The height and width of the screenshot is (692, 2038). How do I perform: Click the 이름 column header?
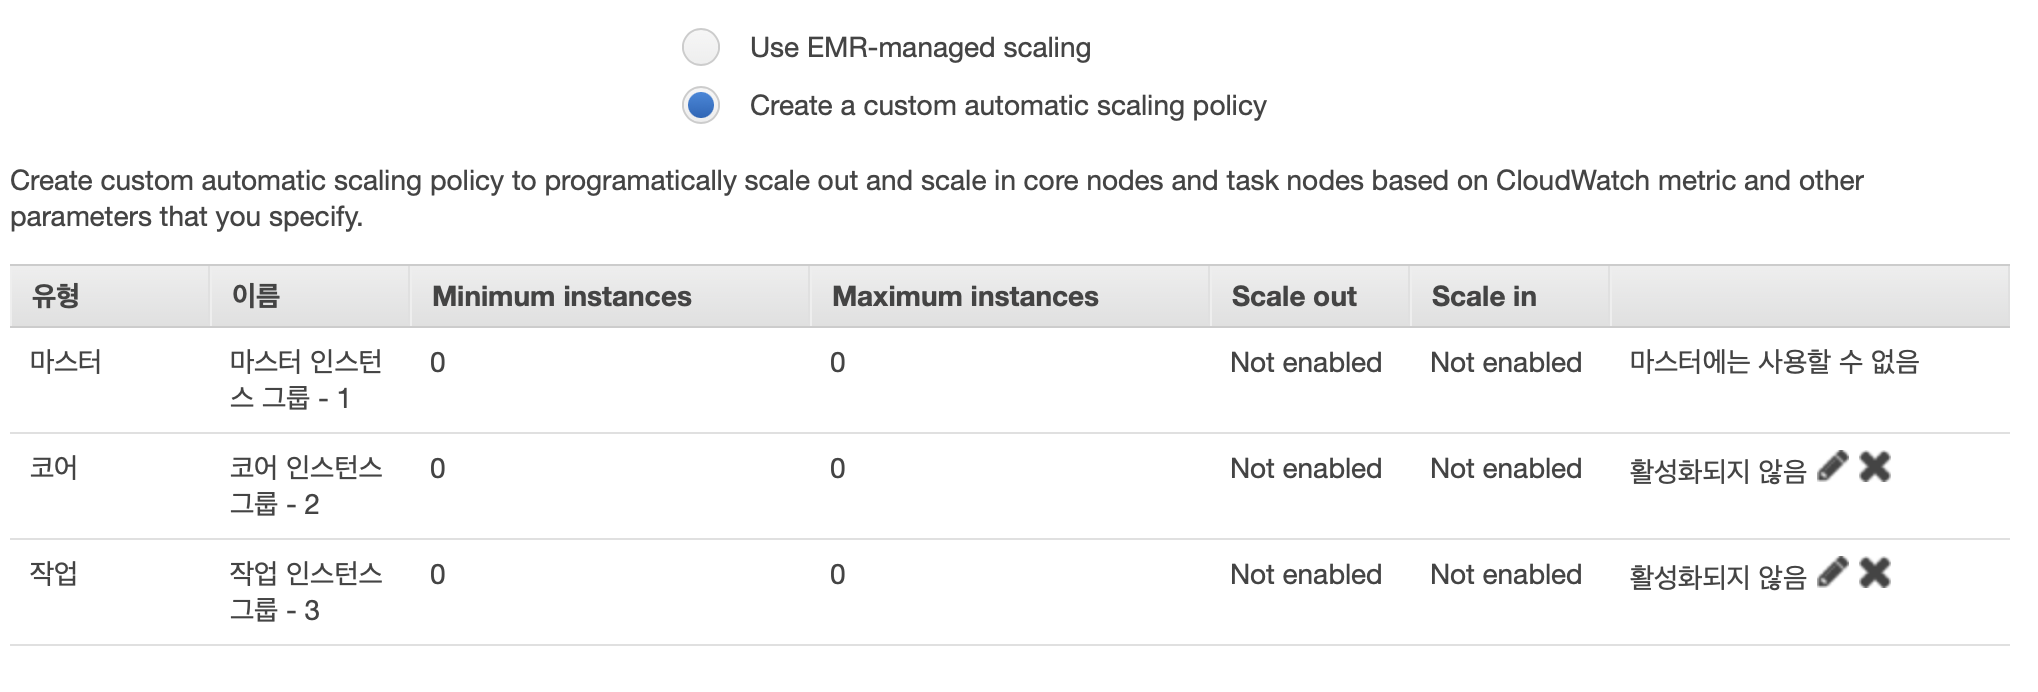(256, 296)
